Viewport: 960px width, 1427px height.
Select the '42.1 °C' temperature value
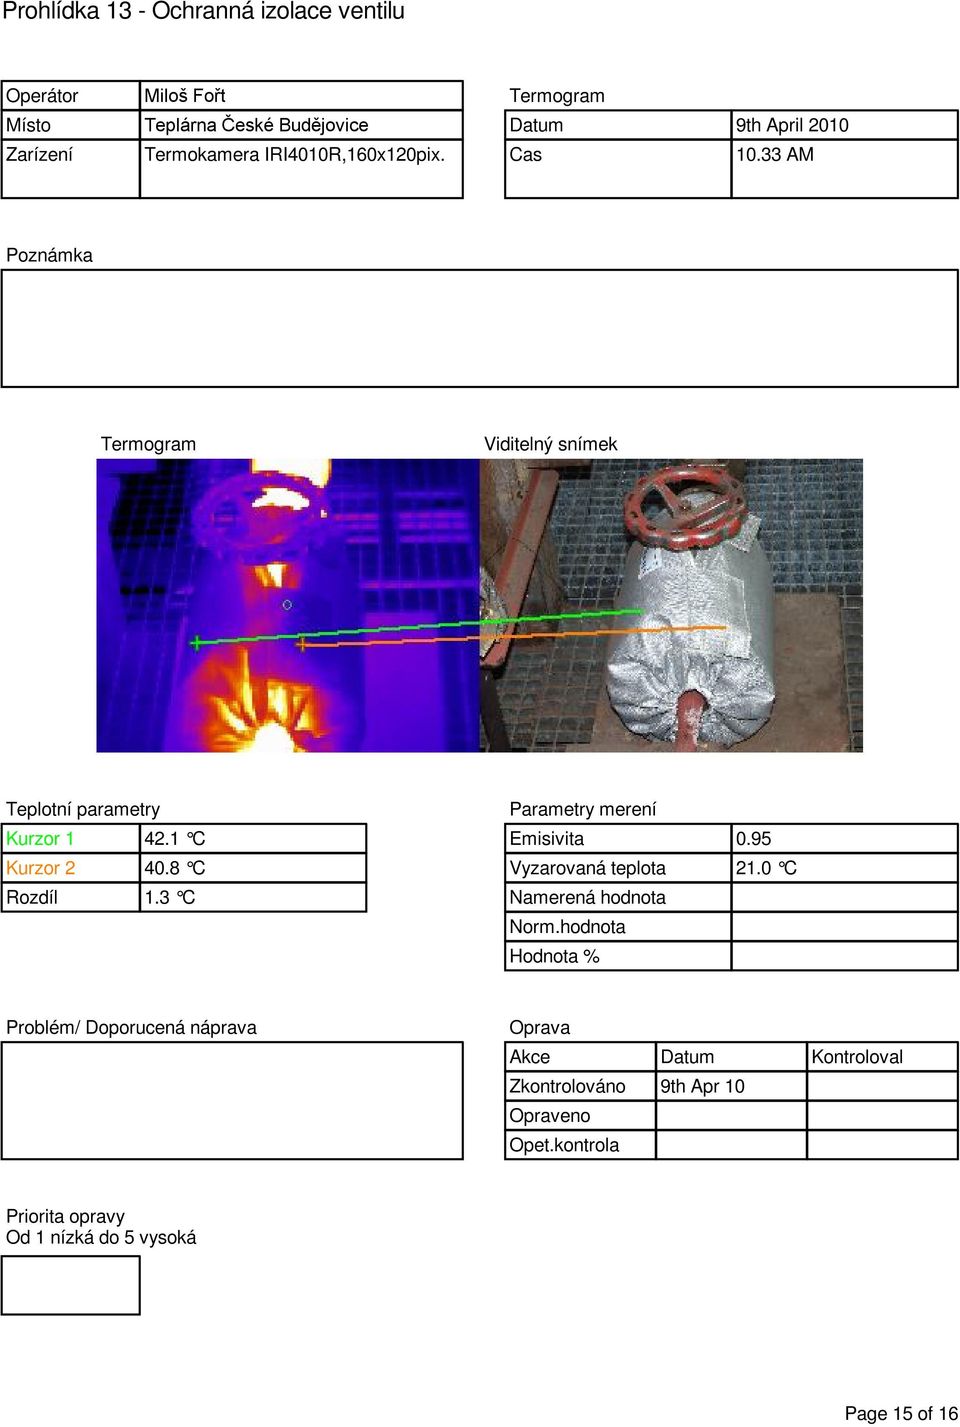point(175,839)
